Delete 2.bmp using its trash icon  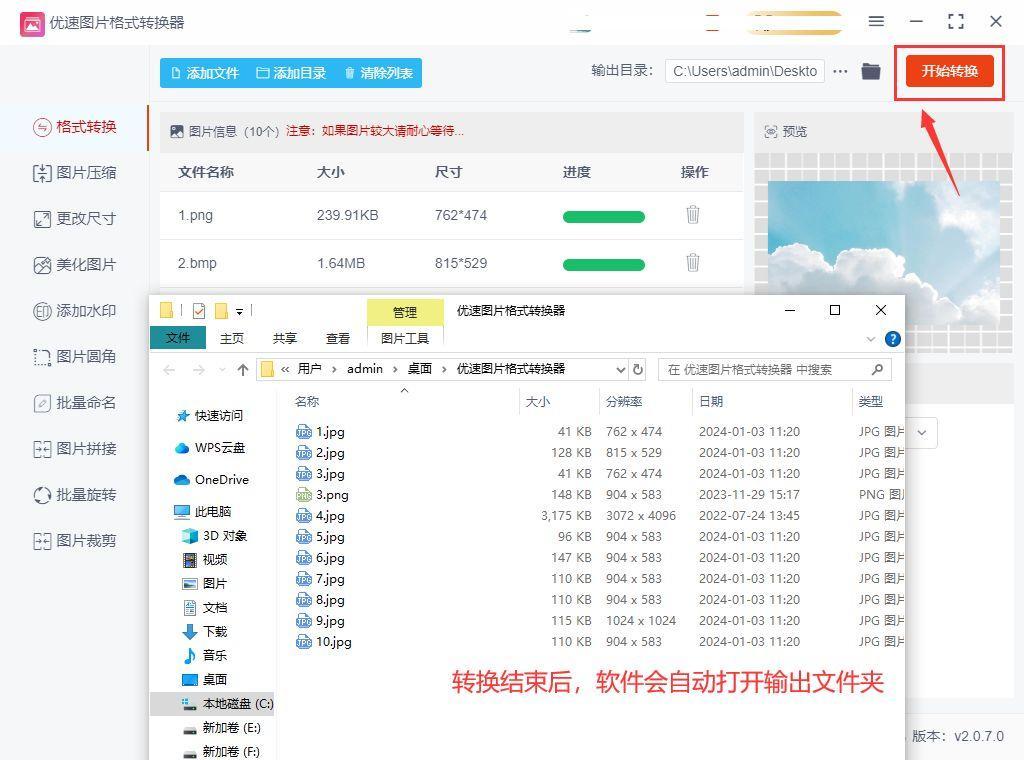pyautogui.click(x=693, y=262)
